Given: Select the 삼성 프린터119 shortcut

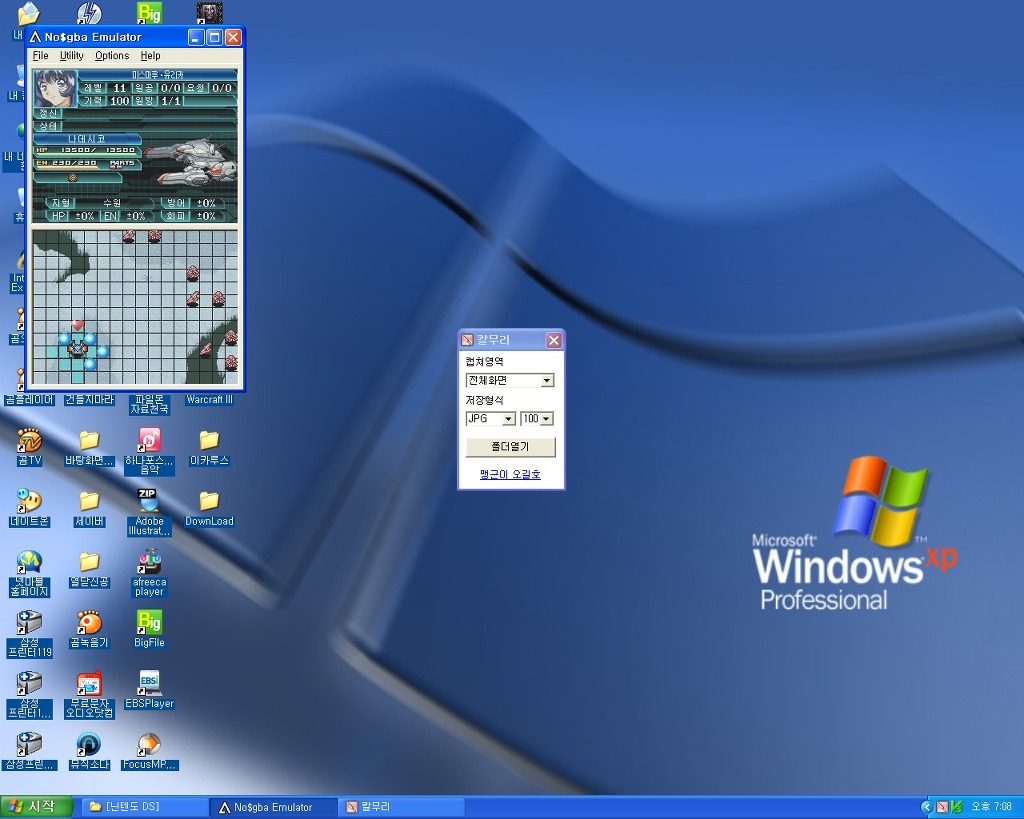Looking at the screenshot, I should pyautogui.click(x=29, y=623).
